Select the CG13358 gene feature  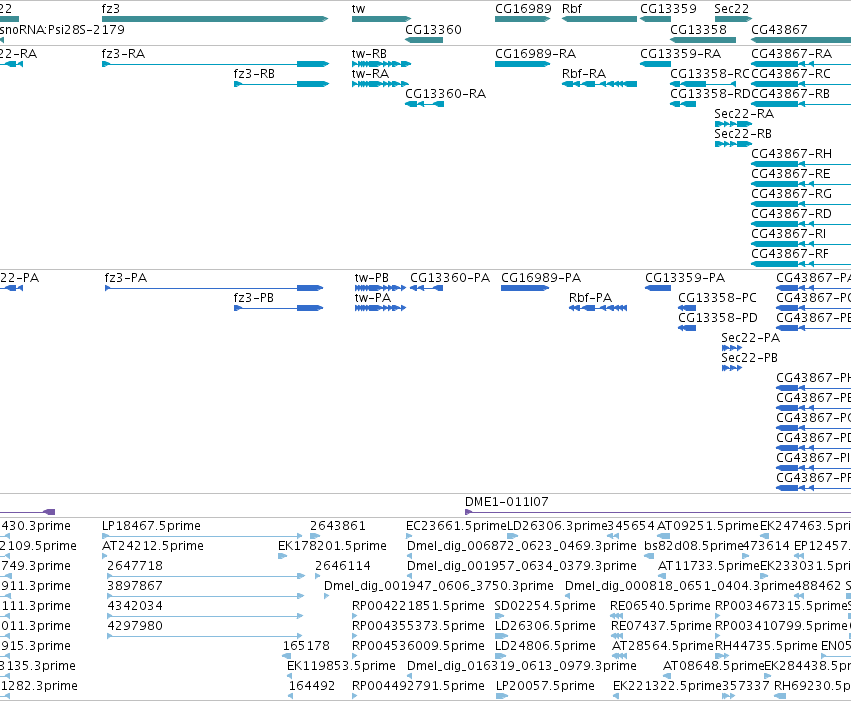coord(703,40)
